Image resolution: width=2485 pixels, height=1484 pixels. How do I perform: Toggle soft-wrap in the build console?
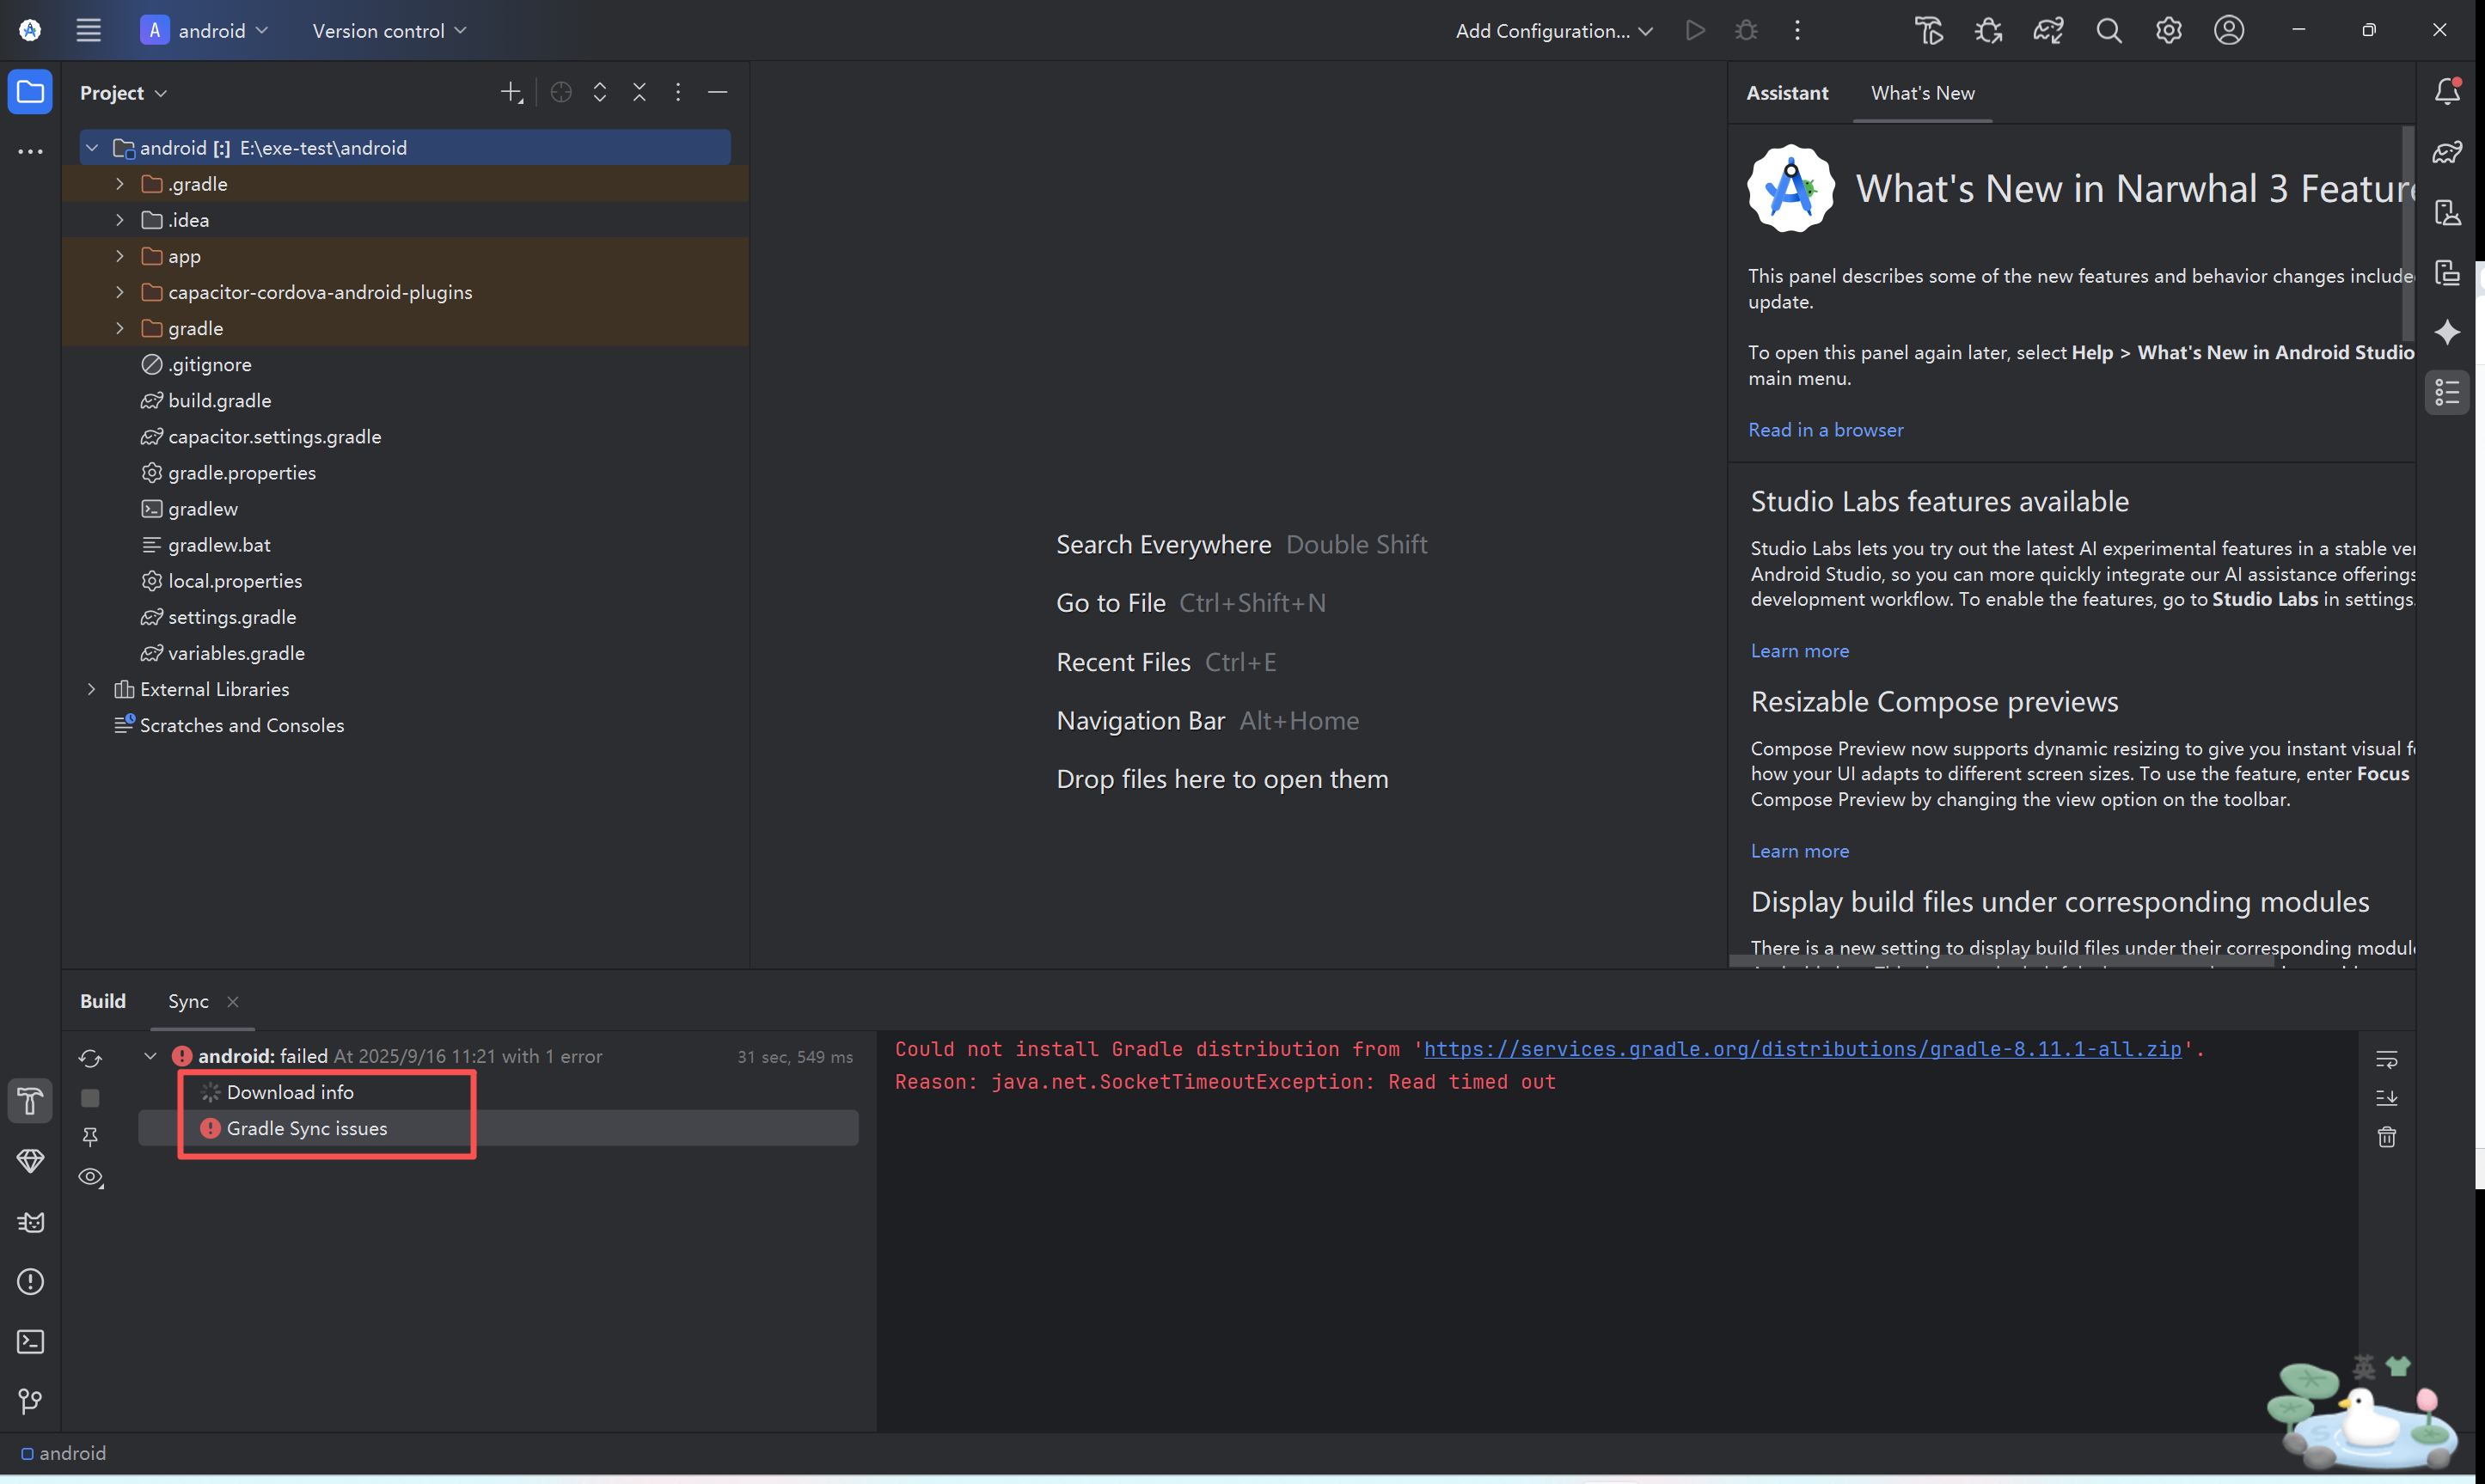coord(2387,1060)
